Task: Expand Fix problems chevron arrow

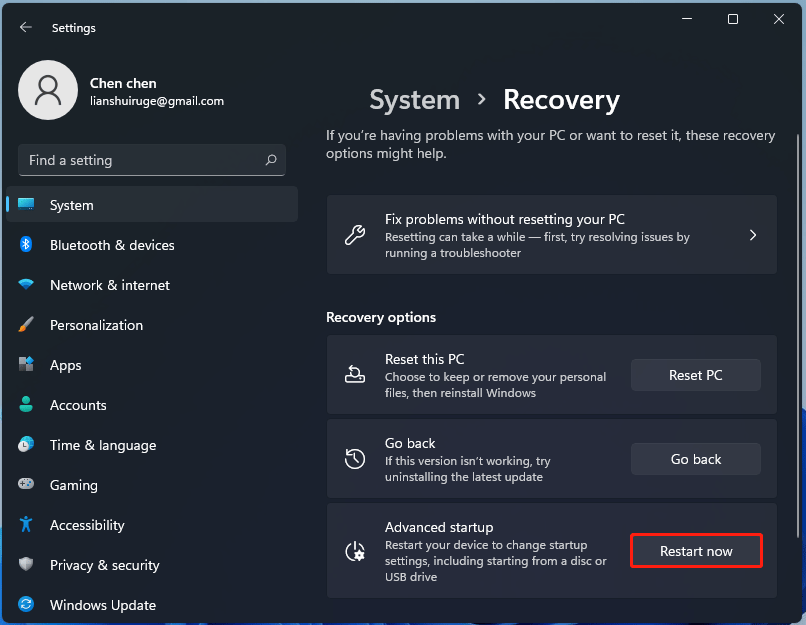Action: (753, 235)
